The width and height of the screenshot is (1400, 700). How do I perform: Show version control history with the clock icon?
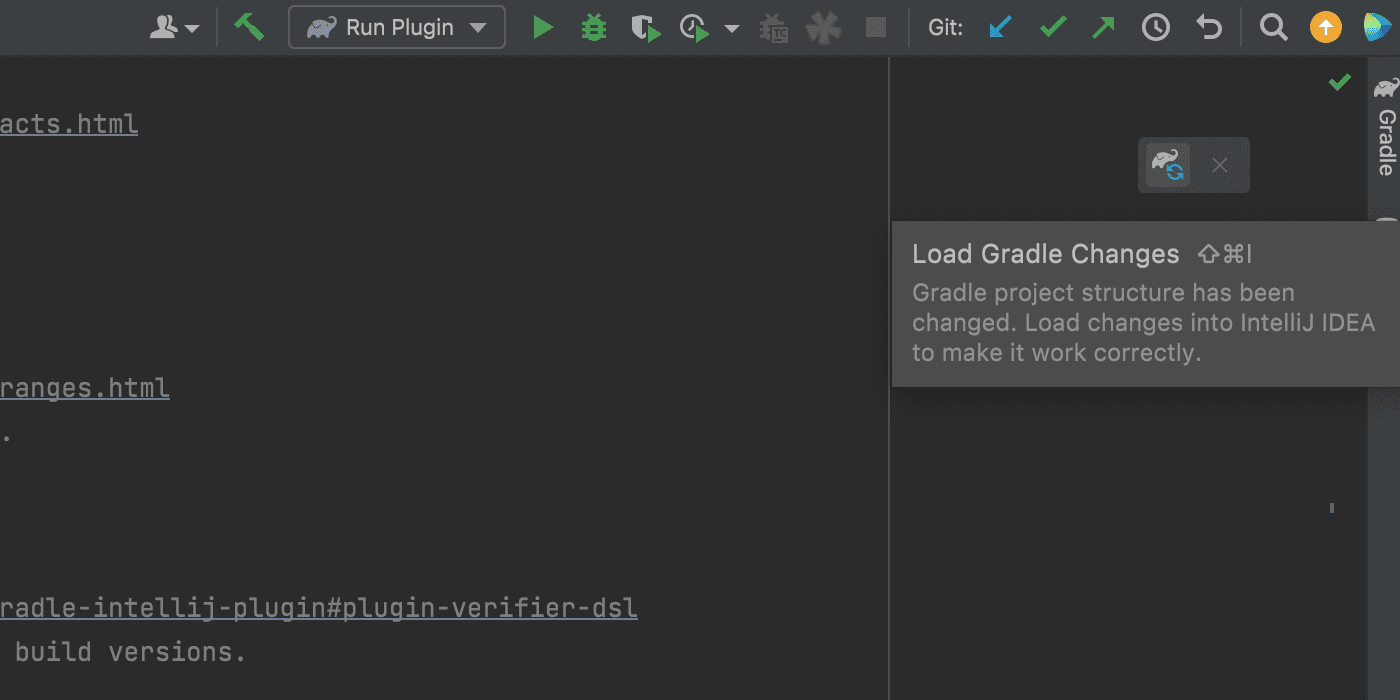click(1155, 27)
